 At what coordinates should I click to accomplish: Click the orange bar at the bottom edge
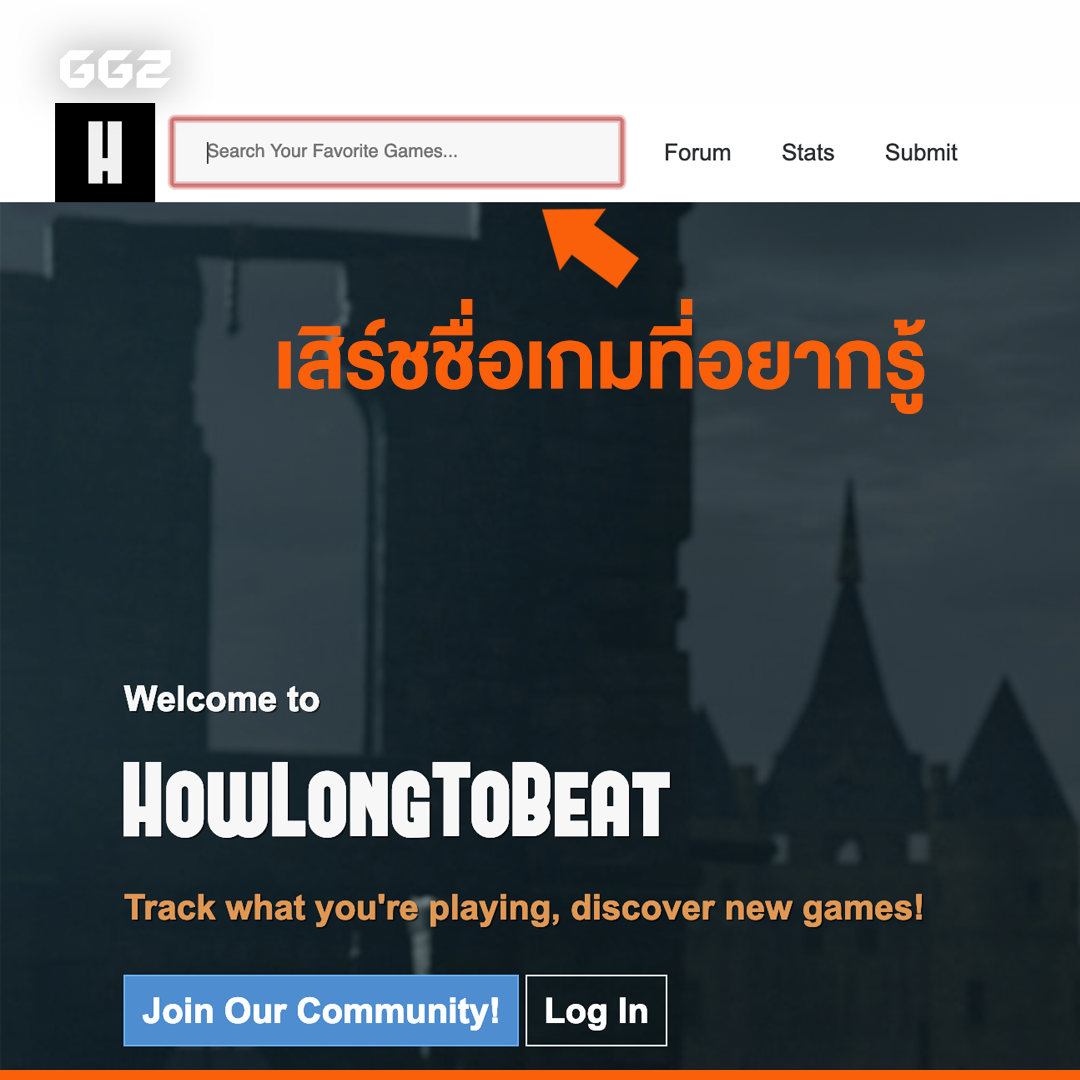tap(540, 1075)
